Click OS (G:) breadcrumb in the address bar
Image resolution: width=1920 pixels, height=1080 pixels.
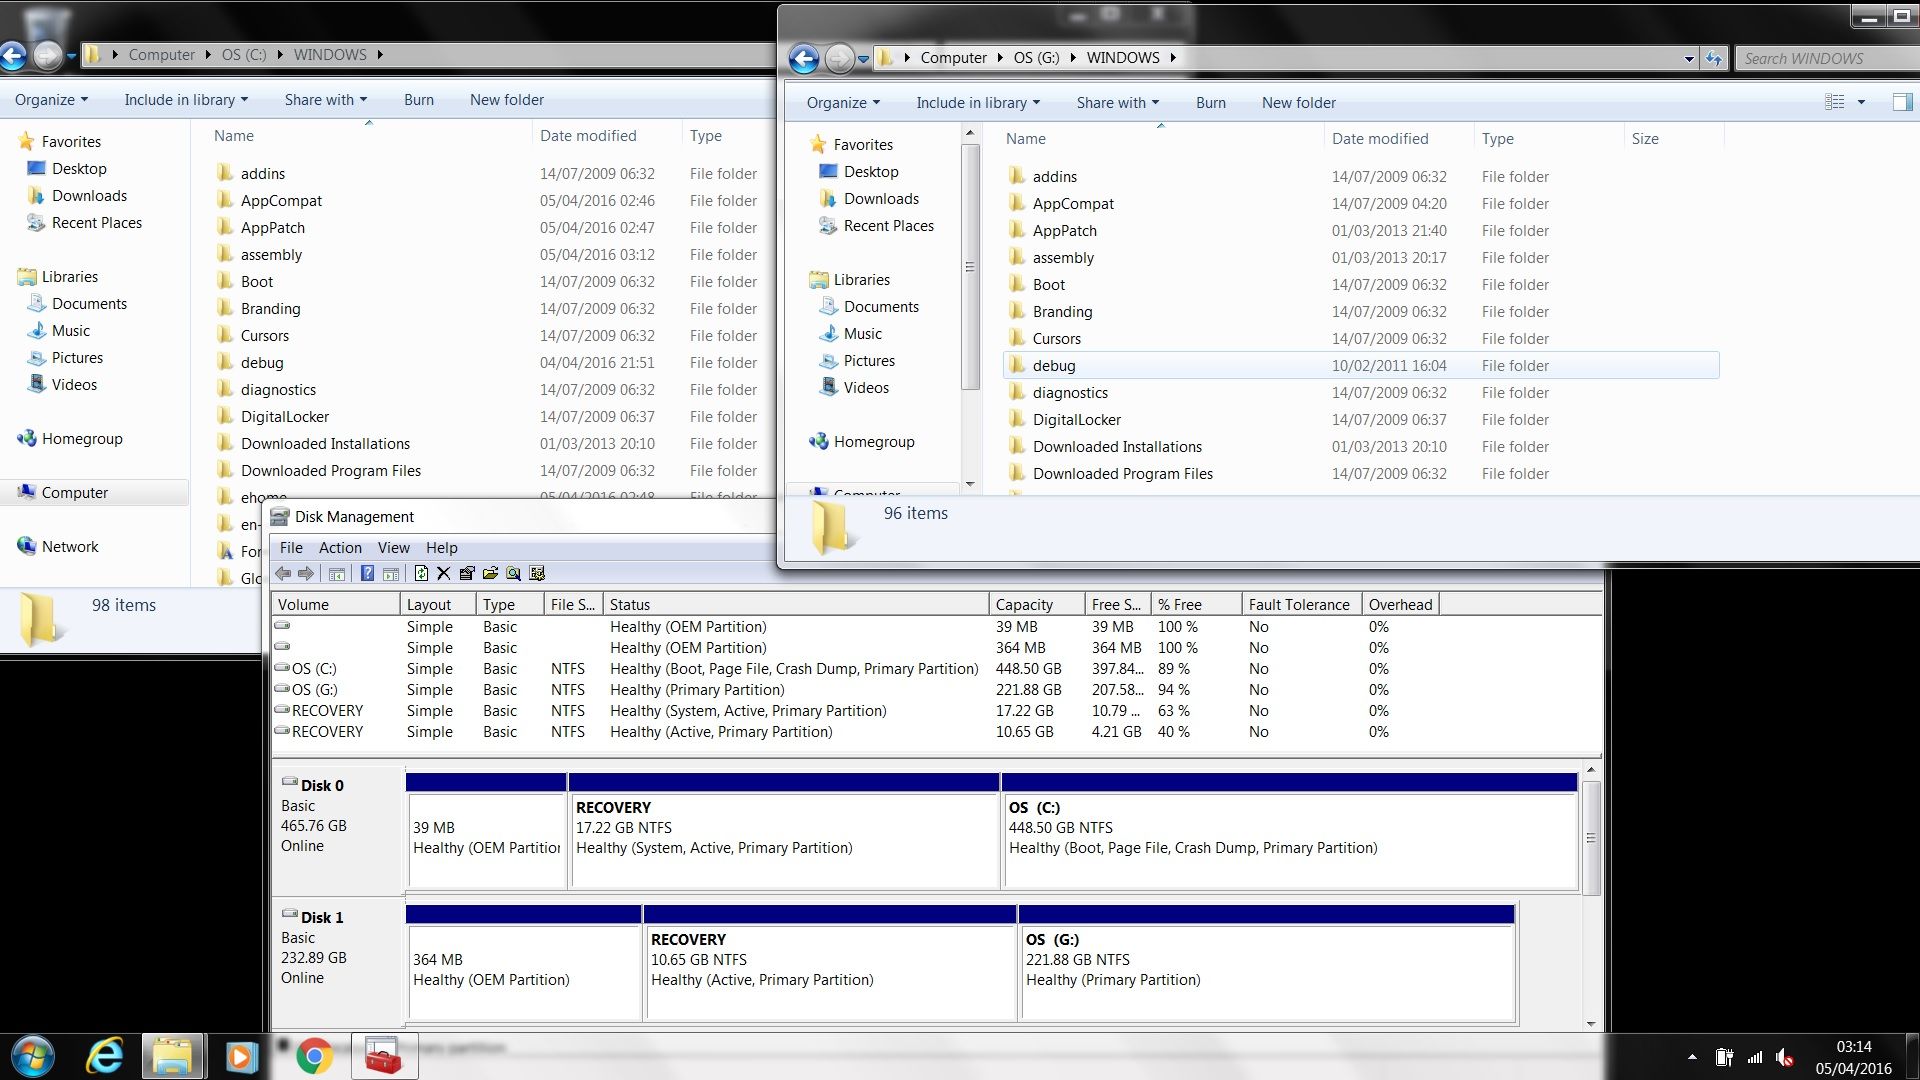pyautogui.click(x=1036, y=58)
